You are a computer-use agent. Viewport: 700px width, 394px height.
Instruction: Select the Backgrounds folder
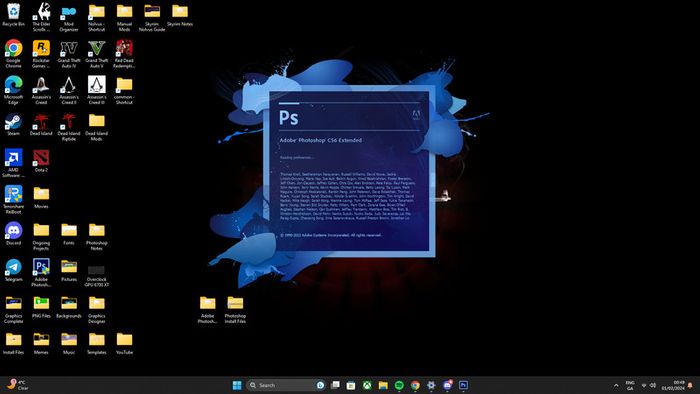[69, 307]
